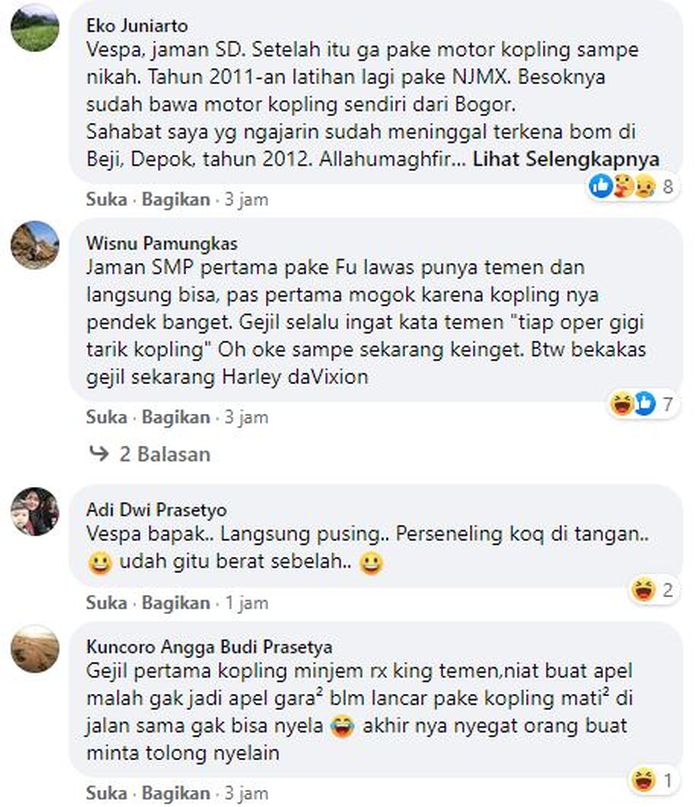The height and width of the screenshot is (807, 700).
Task: Open the Eko Juniarto name link
Action: (x=137, y=26)
